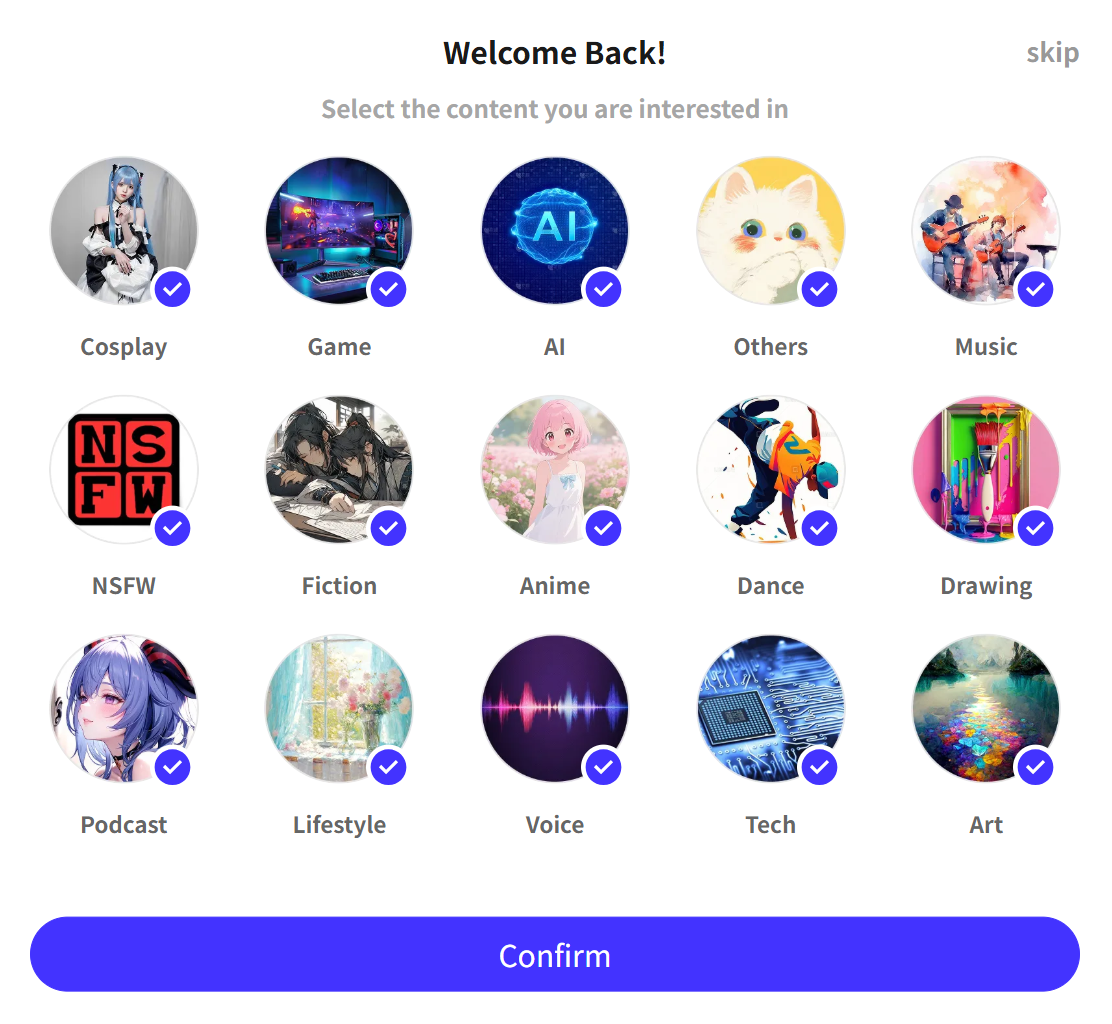Click the Fiction label text
Viewport: 1112px width, 1024px height.
click(339, 586)
